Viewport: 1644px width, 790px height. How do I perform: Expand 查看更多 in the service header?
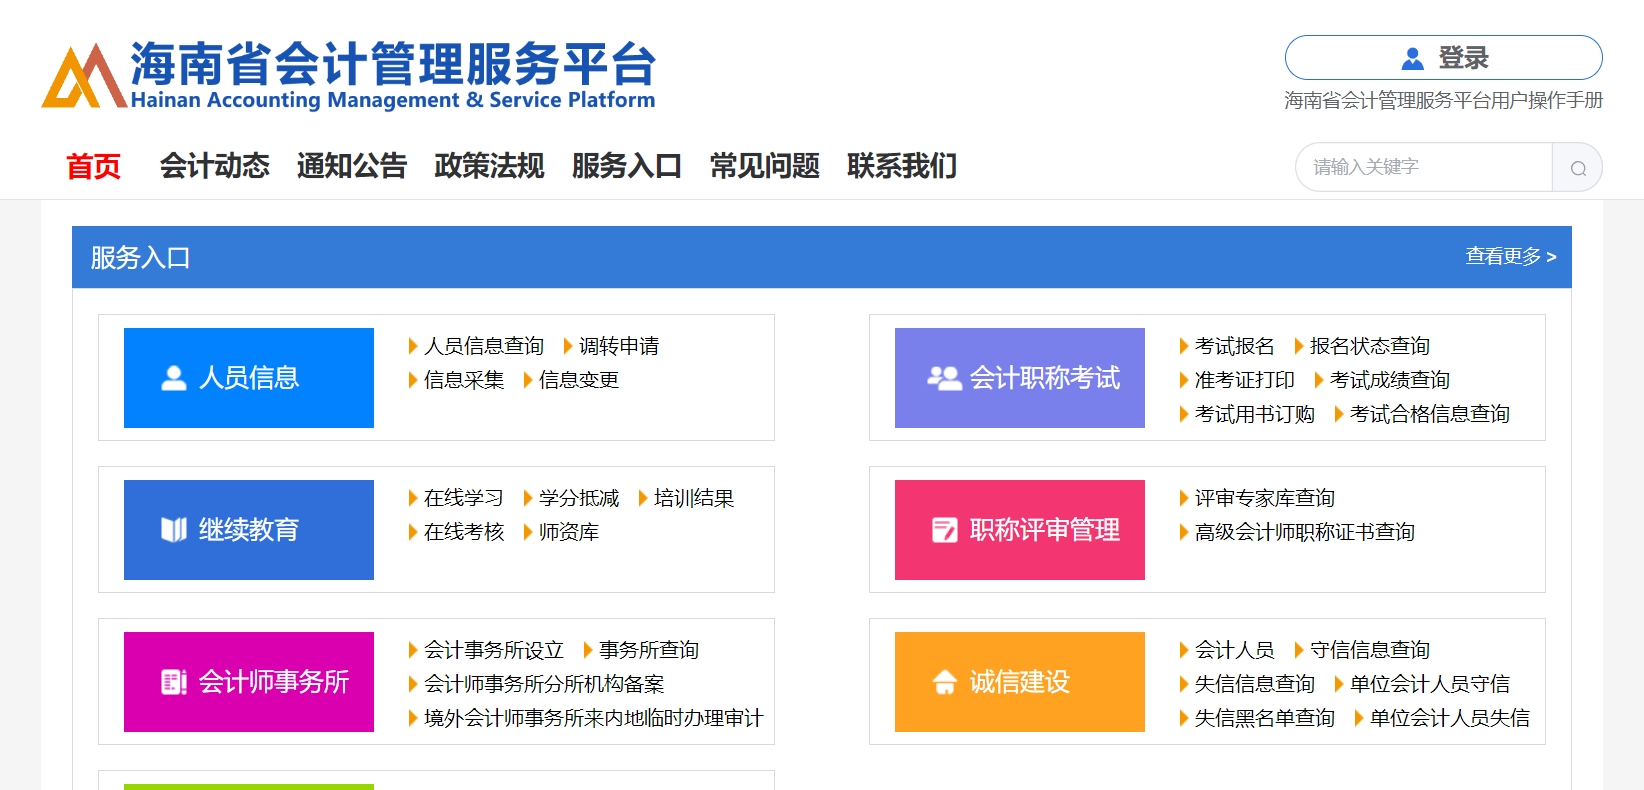click(x=1510, y=257)
